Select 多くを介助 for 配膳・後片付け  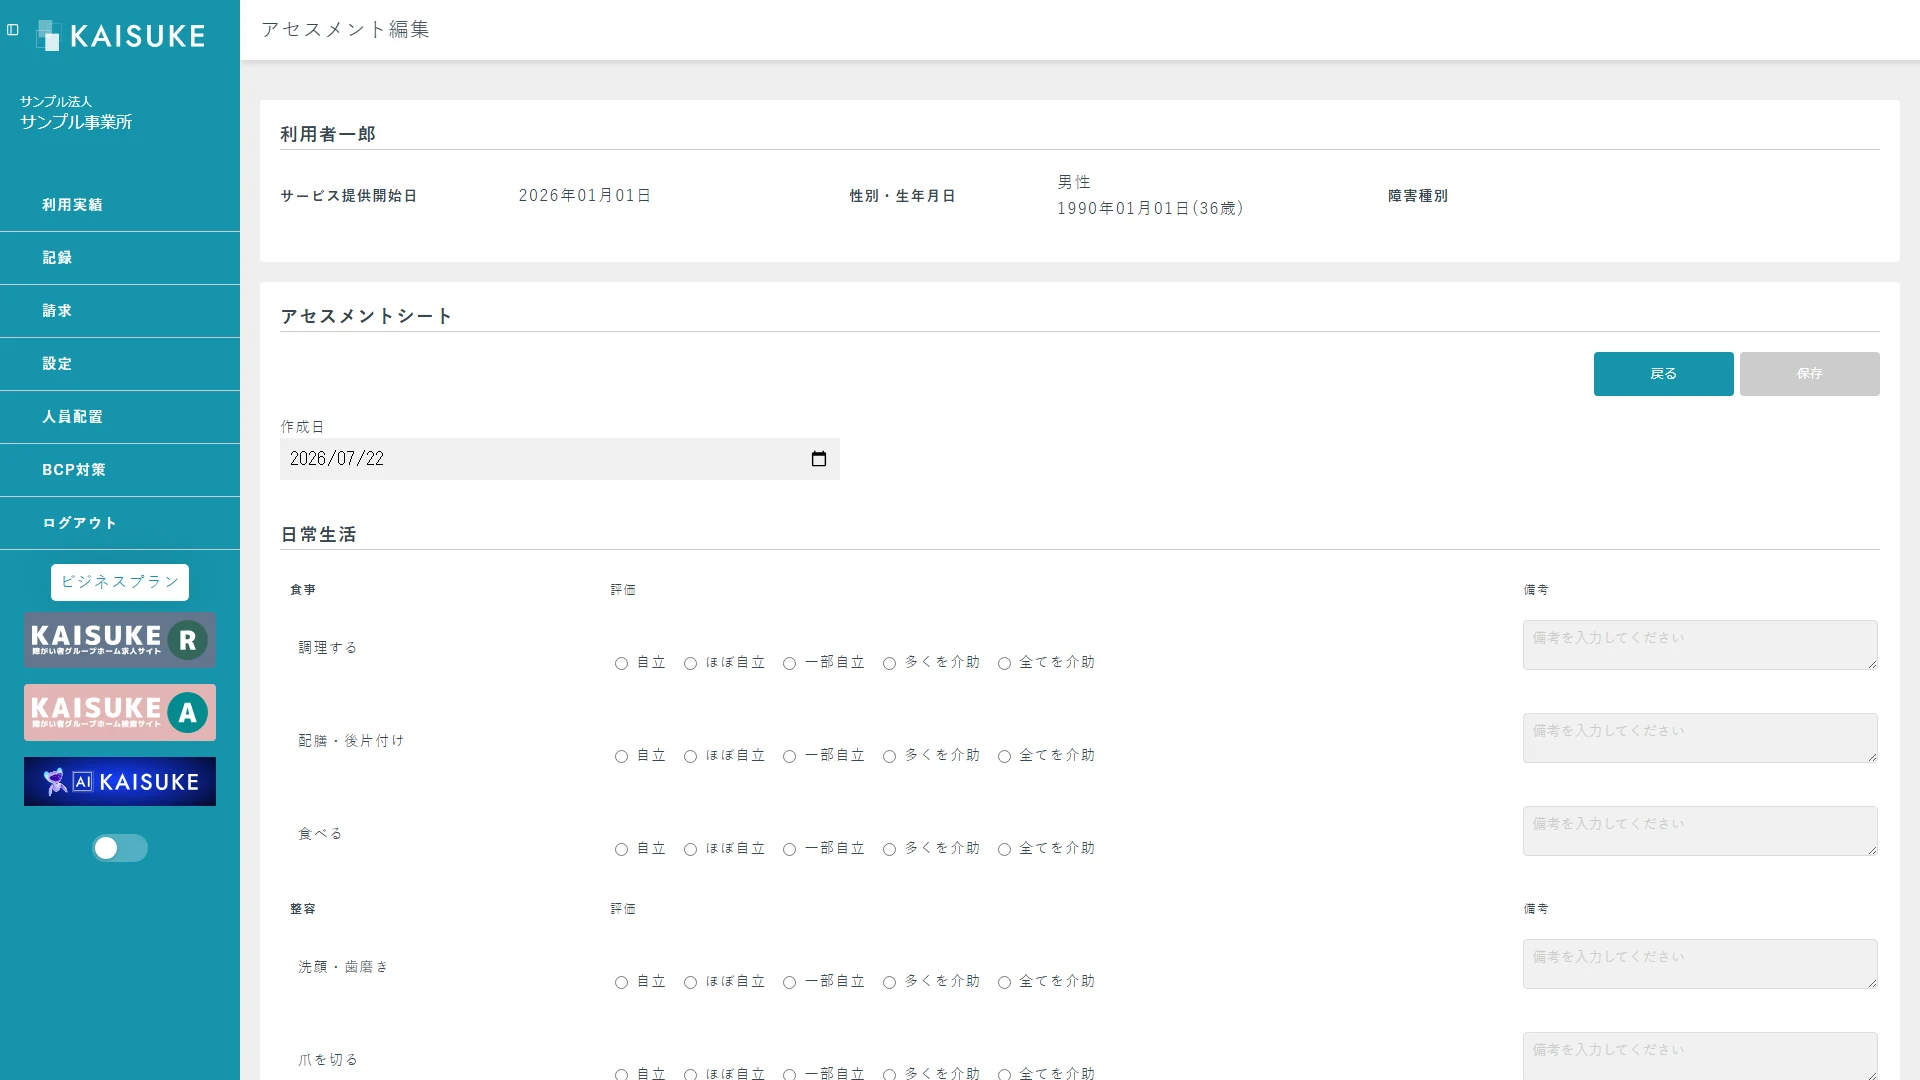[889, 756]
